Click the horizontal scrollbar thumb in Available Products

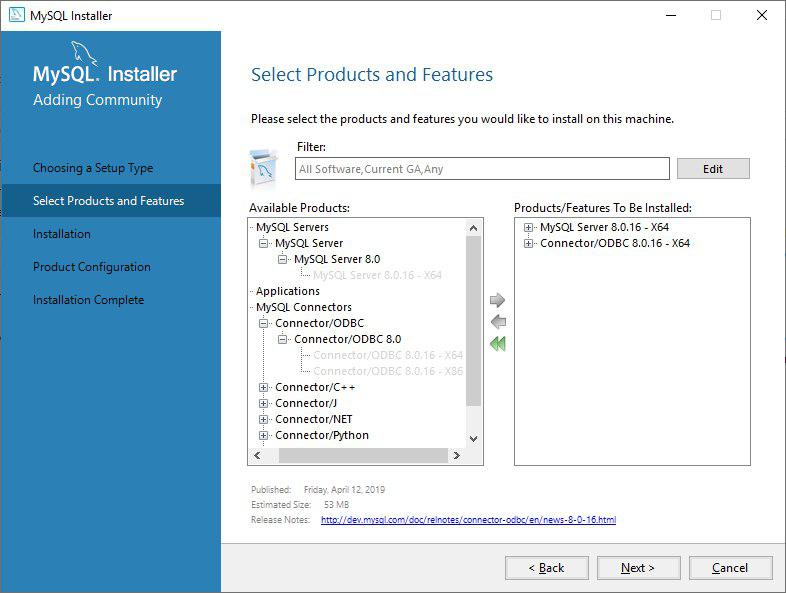click(x=362, y=455)
